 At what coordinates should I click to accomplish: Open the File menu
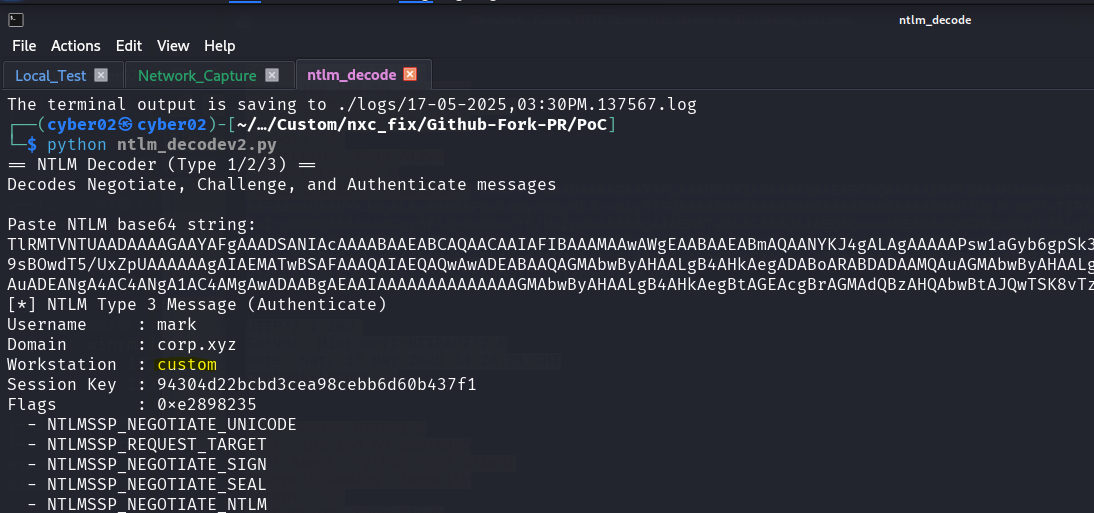pyautogui.click(x=24, y=46)
